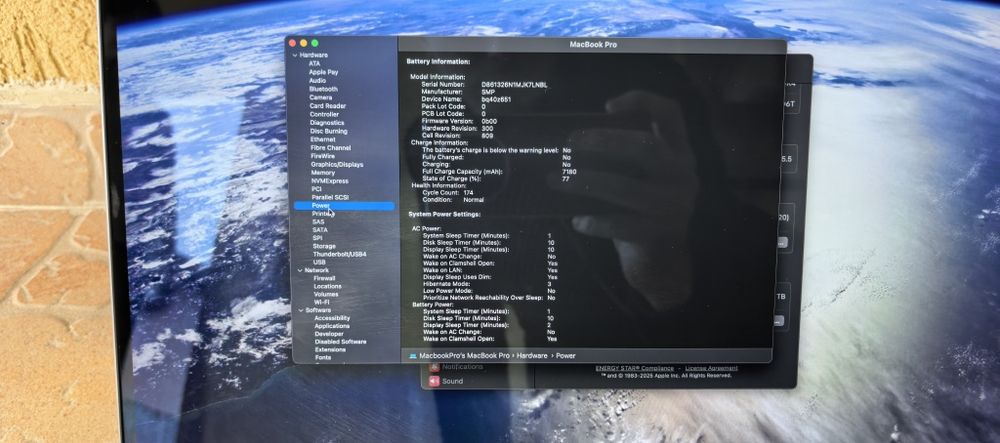The height and width of the screenshot is (443, 1000).
Task: Select Developer under Software
Action: coord(329,334)
